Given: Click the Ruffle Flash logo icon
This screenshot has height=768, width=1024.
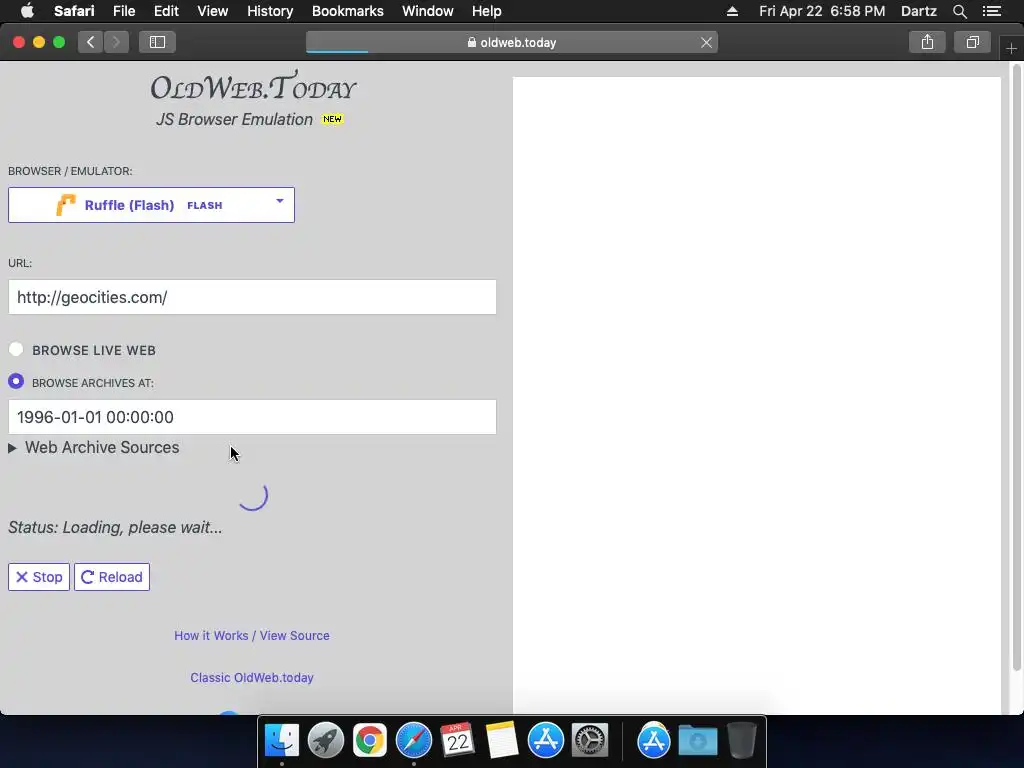Looking at the screenshot, I should (66, 205).
